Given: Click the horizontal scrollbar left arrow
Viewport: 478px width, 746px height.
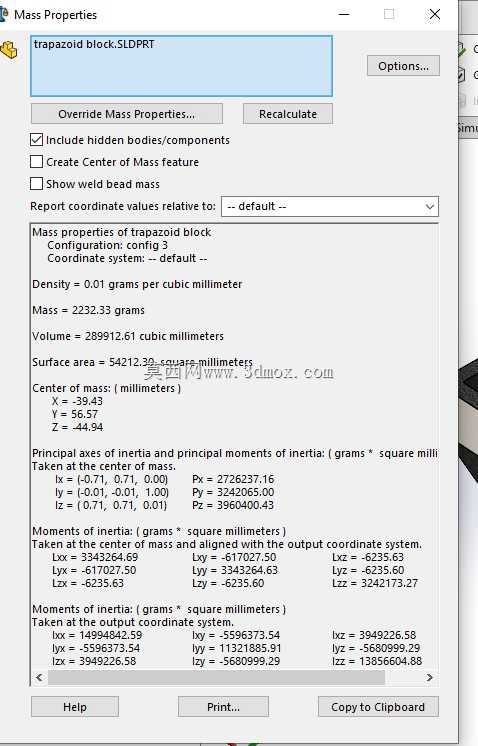Looking at the screenshot, I should 39,677.
